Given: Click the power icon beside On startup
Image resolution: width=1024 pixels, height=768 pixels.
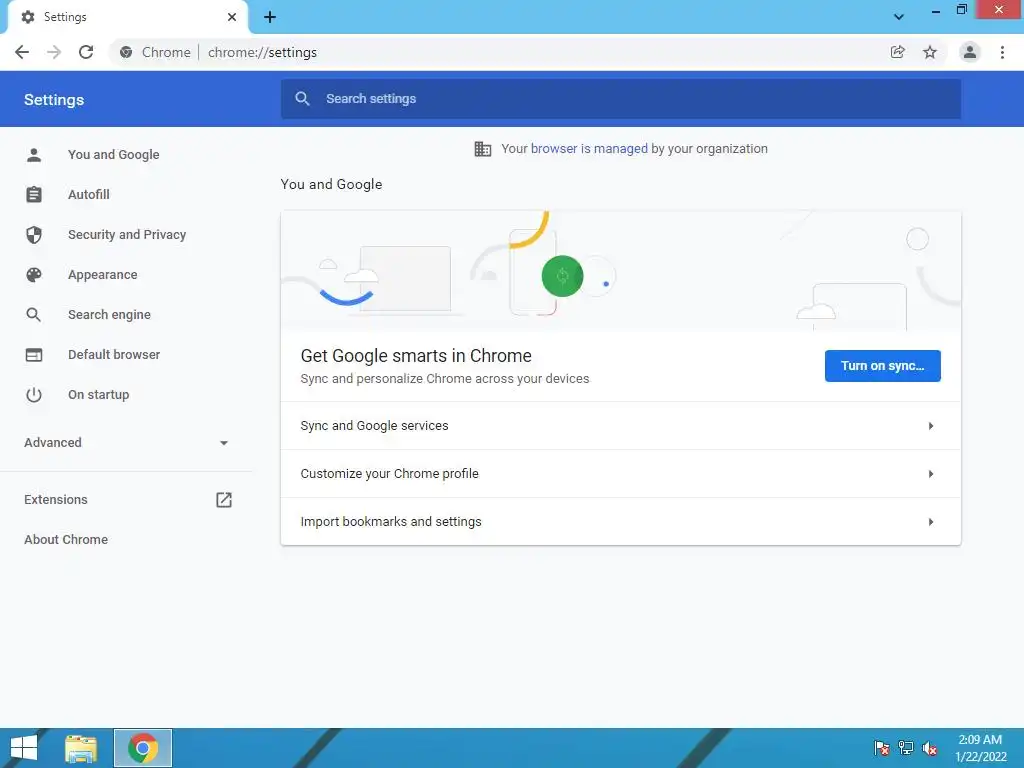Looking at the screenshot, I should pyautogui.click(x=34, y=394).
